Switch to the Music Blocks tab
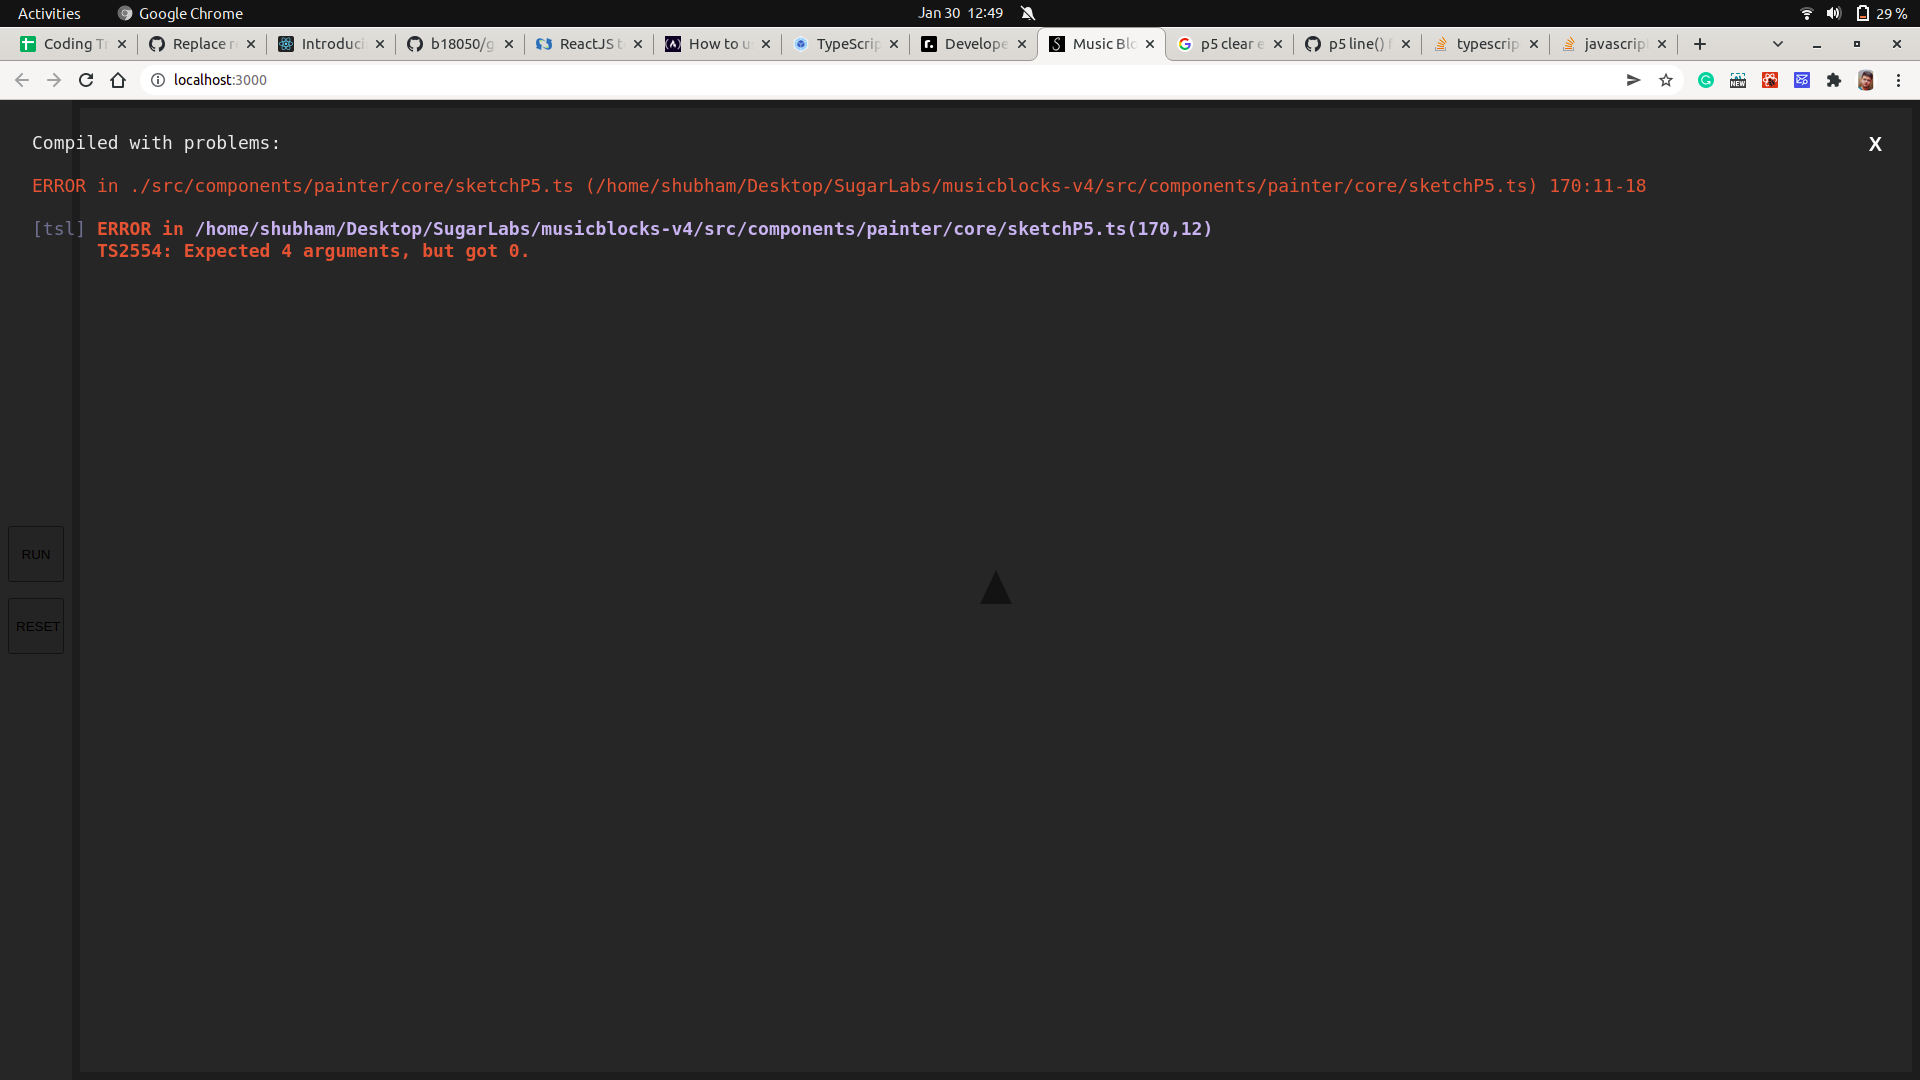Screen dimensions: 1920x1080 click(1100, 44)
